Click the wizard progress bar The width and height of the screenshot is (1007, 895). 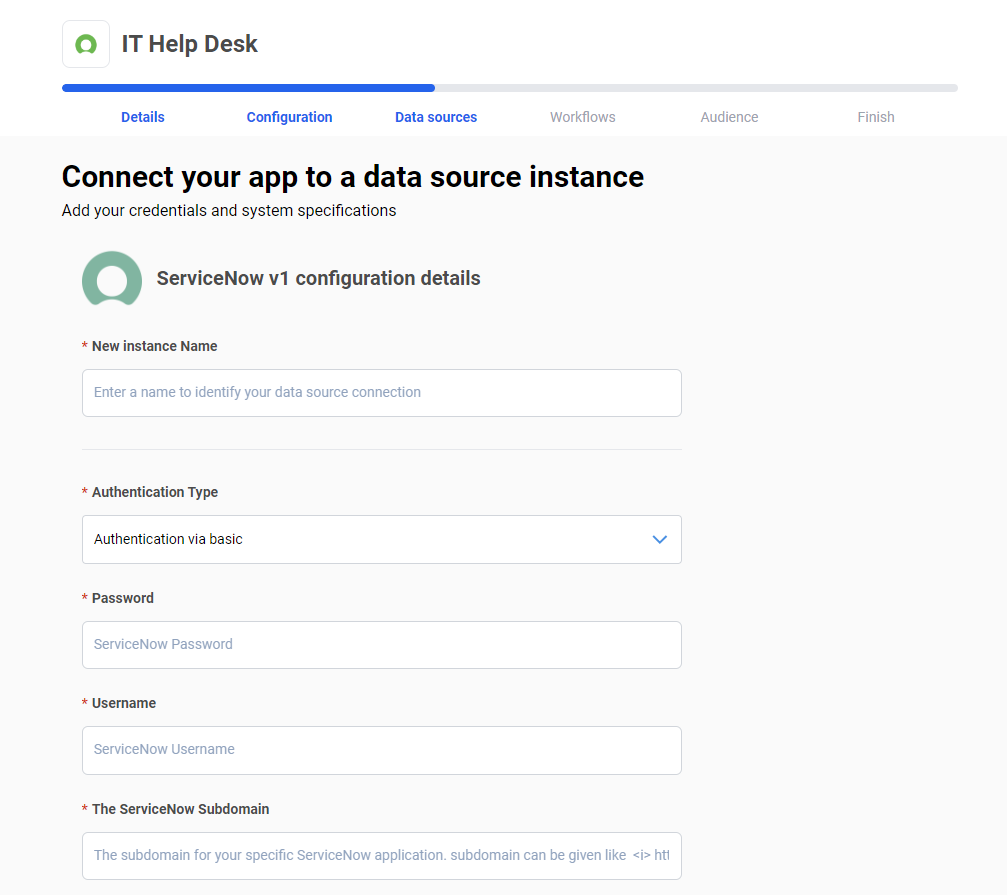click(x=510, y=88)
